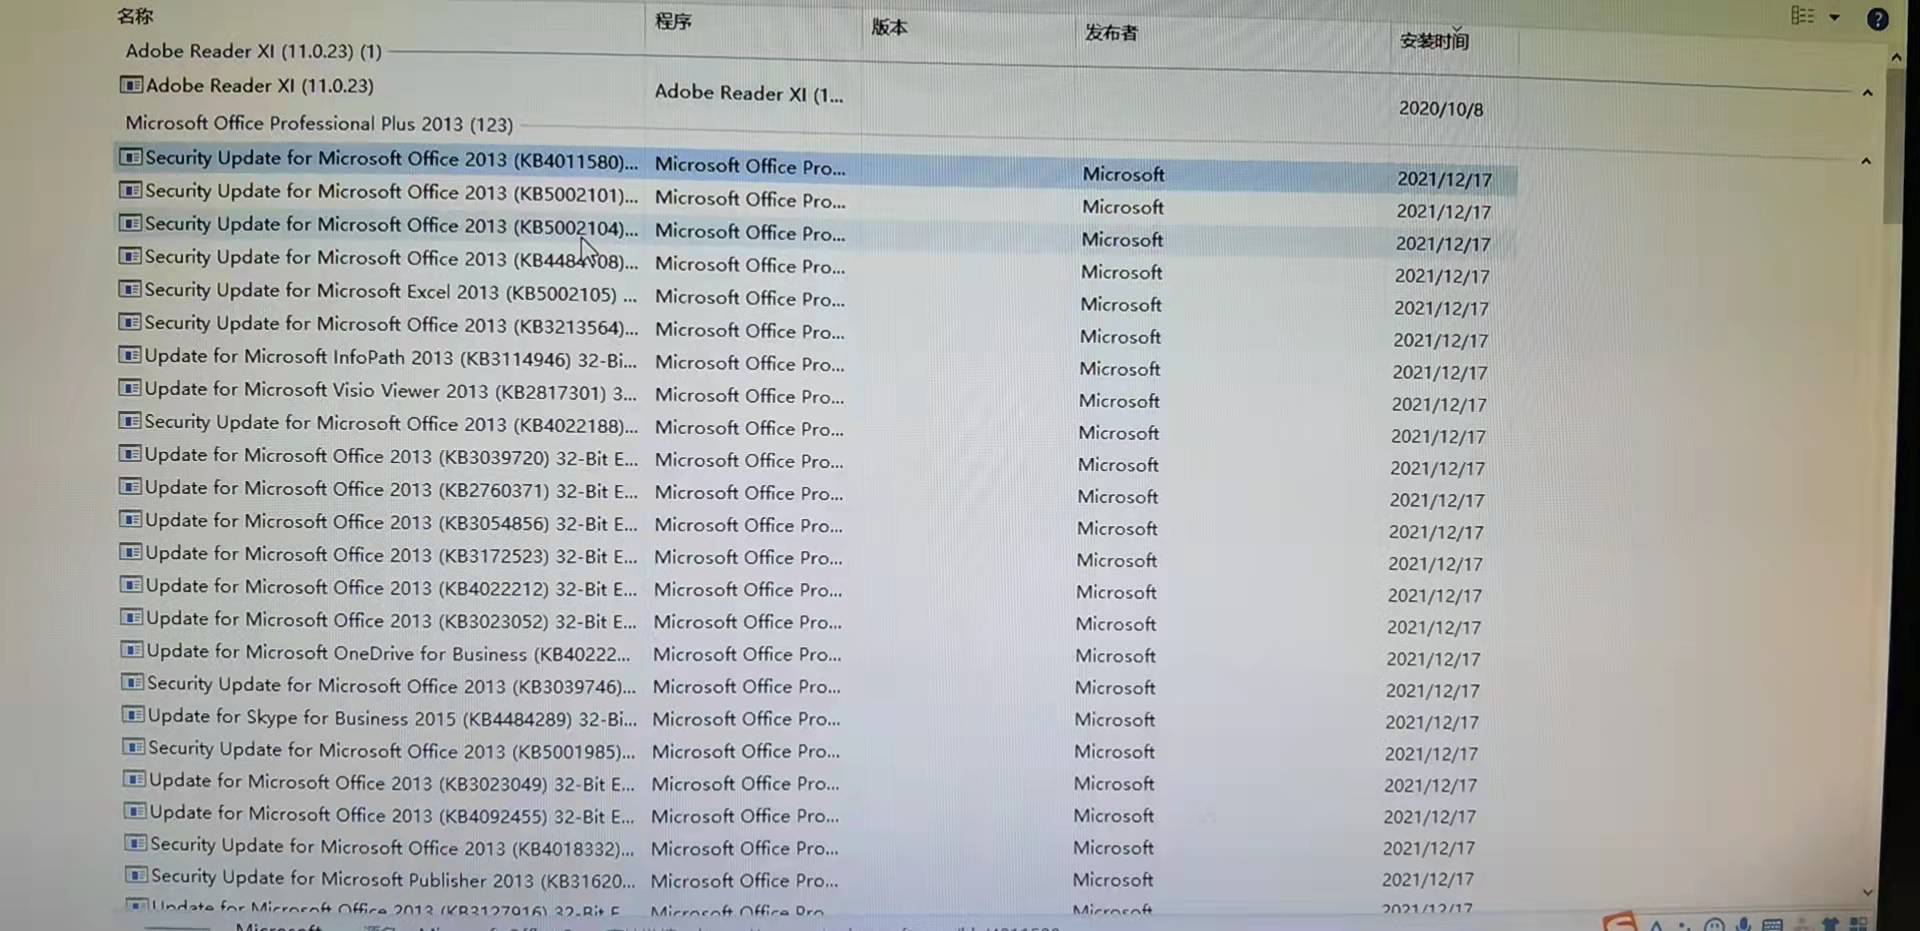Click icon of update KB4092455

click(x=135, y=811)
